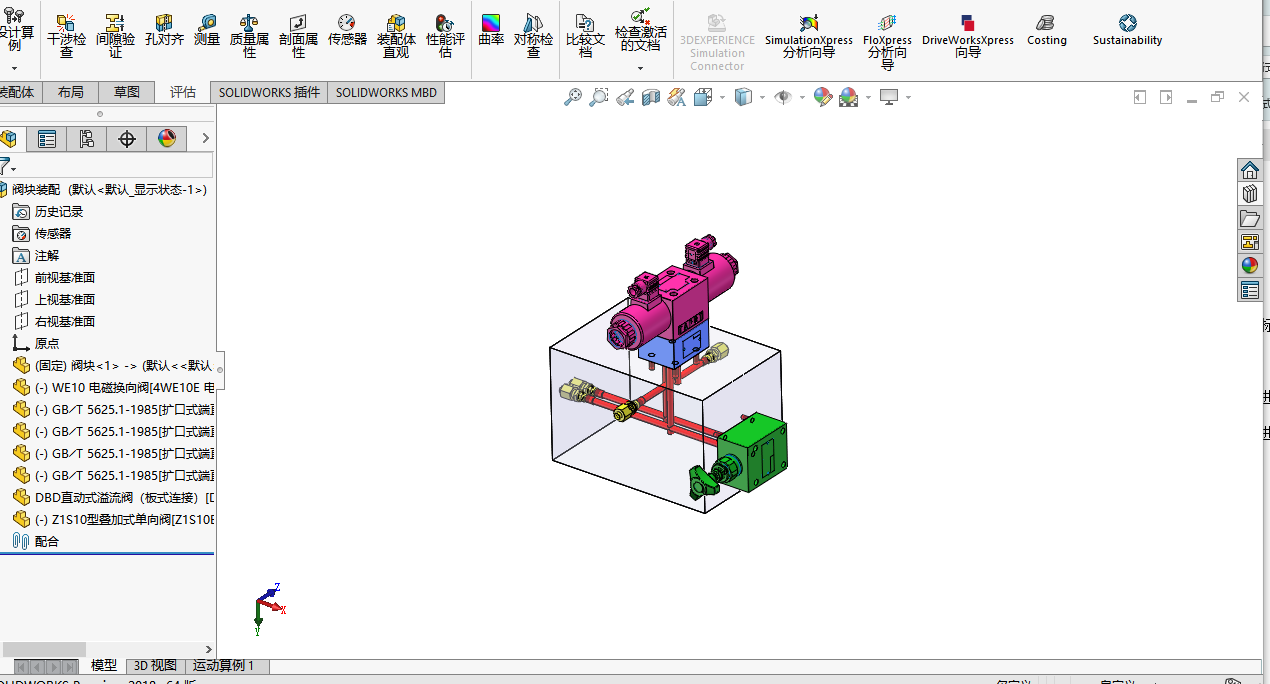The height and width of the screenshot is (684, 1270).
Task: Switch to the 草图 (Sketch) tab
Action: click(127, 92)
